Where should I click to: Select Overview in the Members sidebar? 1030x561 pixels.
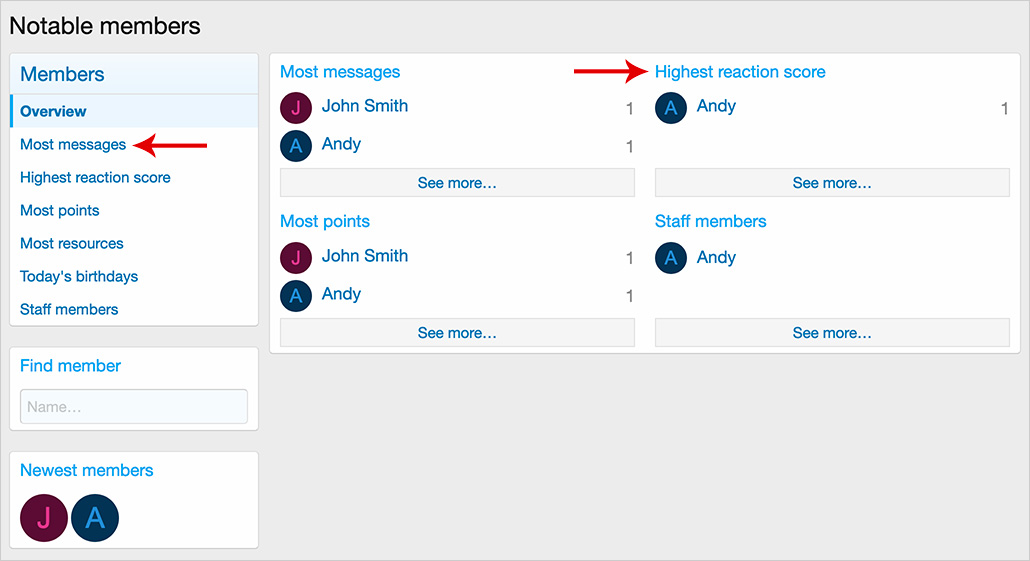tap(53, 111)
